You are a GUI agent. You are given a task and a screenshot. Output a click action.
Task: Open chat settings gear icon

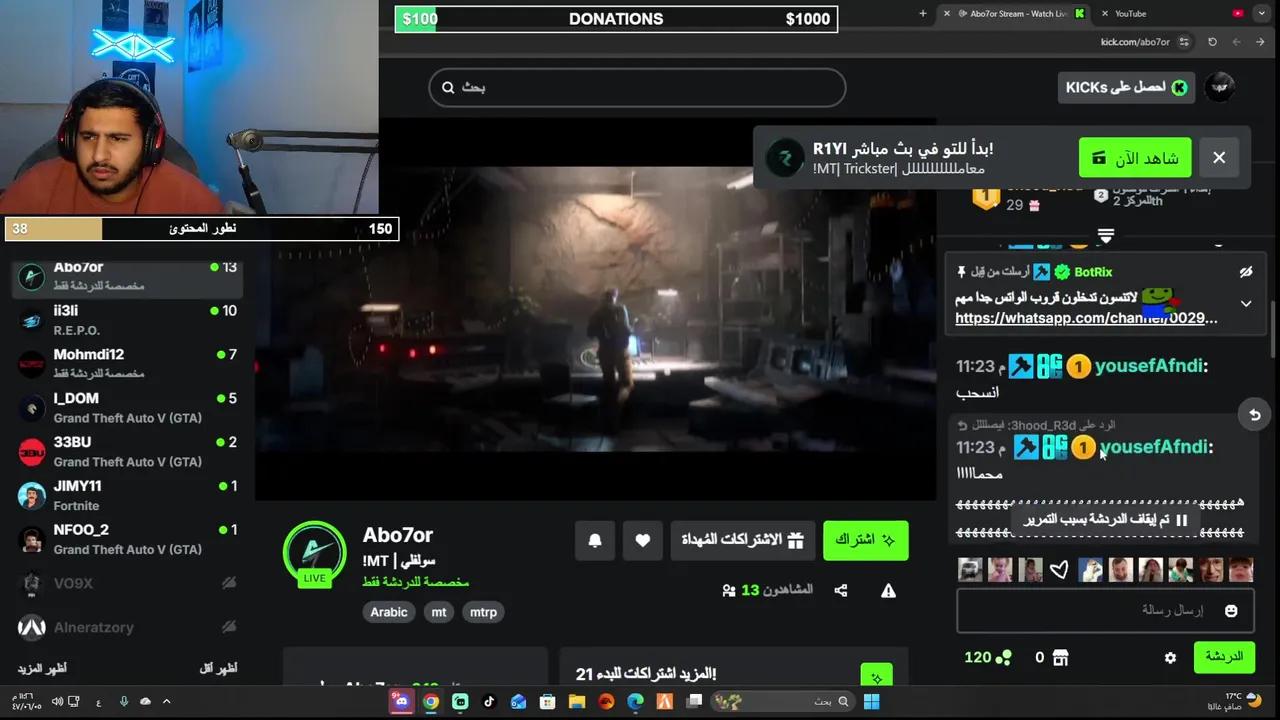pos(1170,658)
